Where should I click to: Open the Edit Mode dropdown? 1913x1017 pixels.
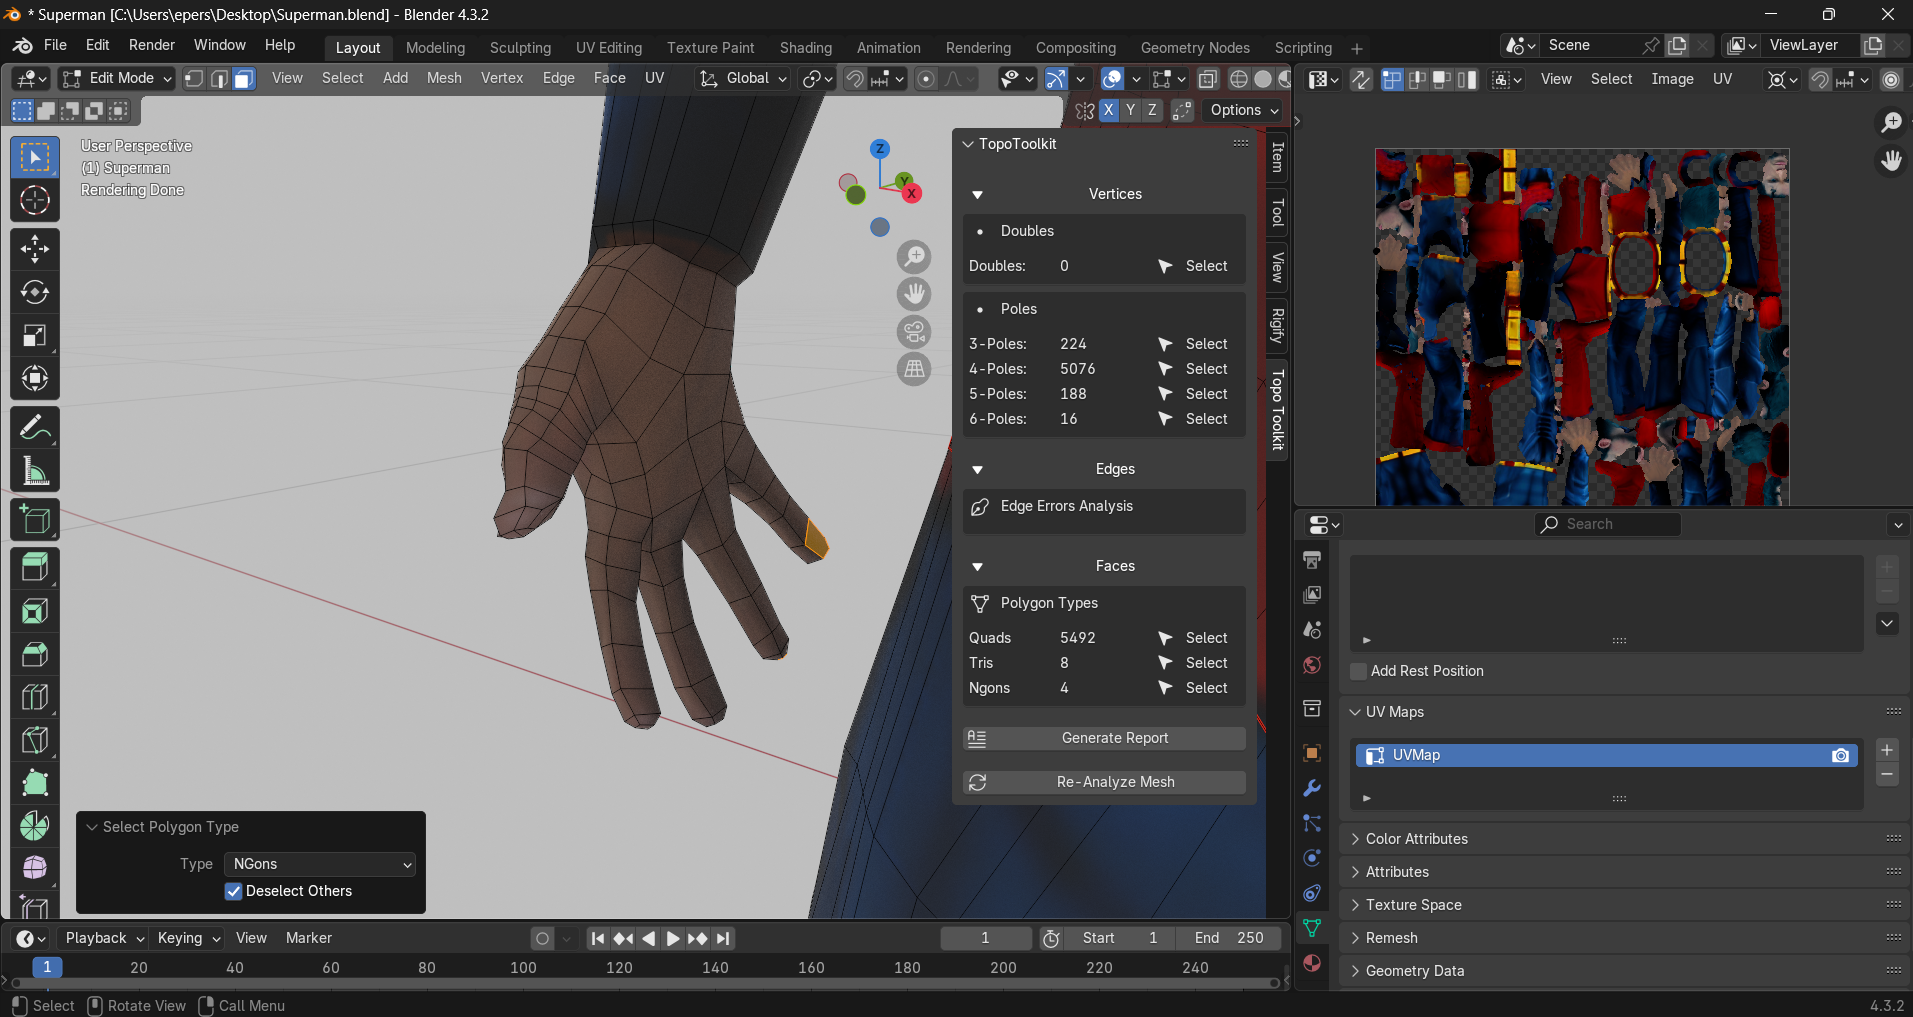[117, 78]
